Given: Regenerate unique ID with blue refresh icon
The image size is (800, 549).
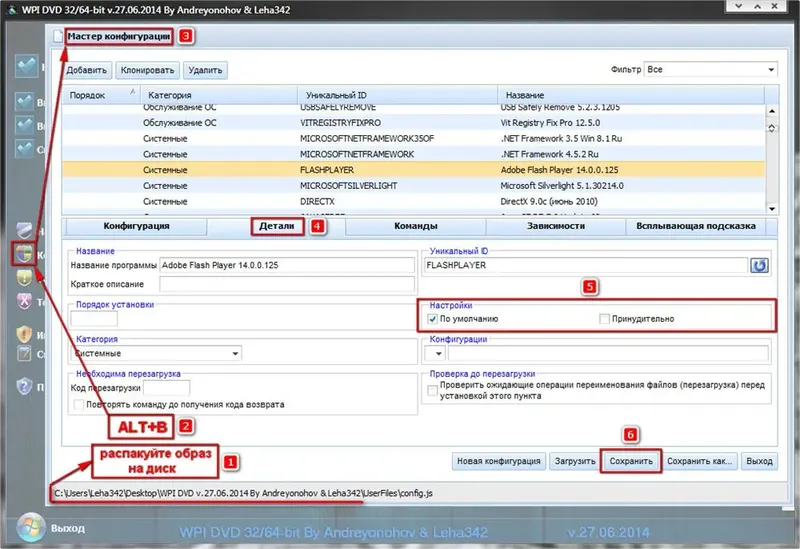Looking at the screenshot, I should click(x=759, y=265).
